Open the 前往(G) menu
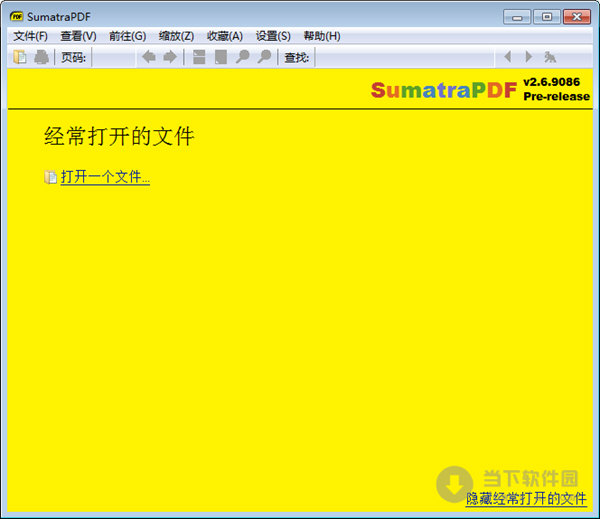Image resolution: width=600 pixels, height=519 pixels. pyautogui.click(x=127, y=36)
